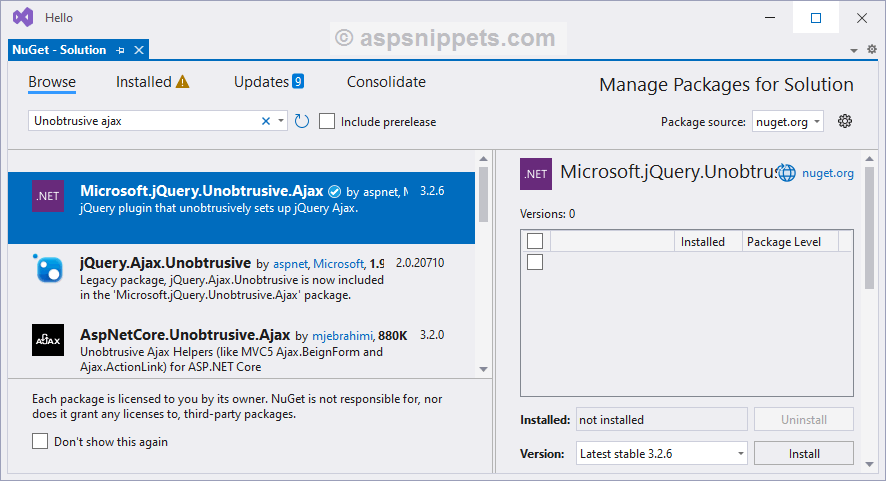Click the details pane scrollbar thumb
This screenshot has height=481, width=886.
point(869,228)
